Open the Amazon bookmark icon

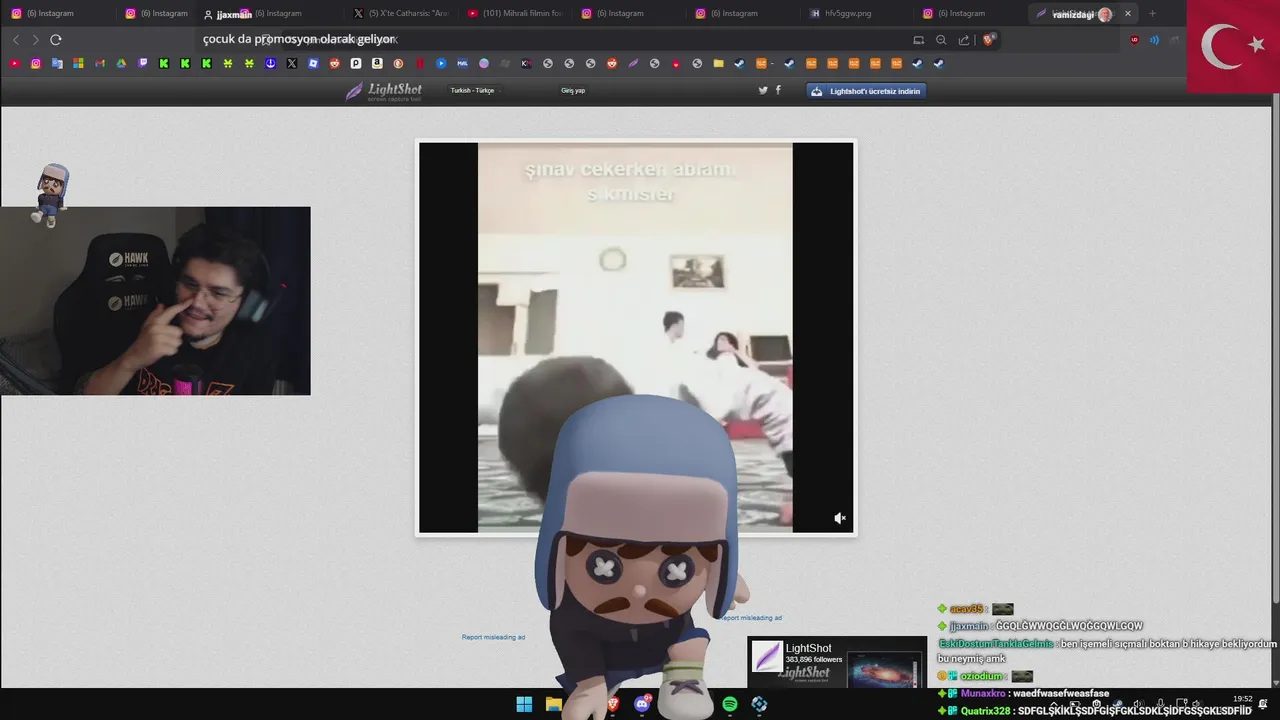[377, 63]
